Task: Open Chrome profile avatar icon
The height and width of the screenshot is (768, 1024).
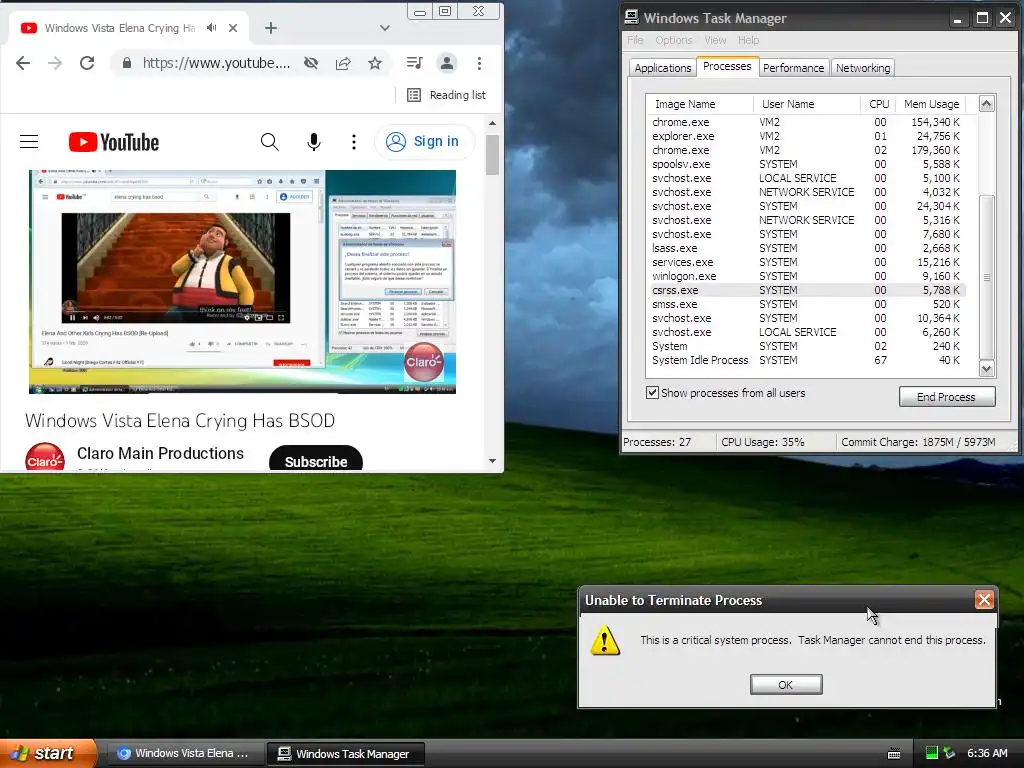Action: tap(447, 63)
